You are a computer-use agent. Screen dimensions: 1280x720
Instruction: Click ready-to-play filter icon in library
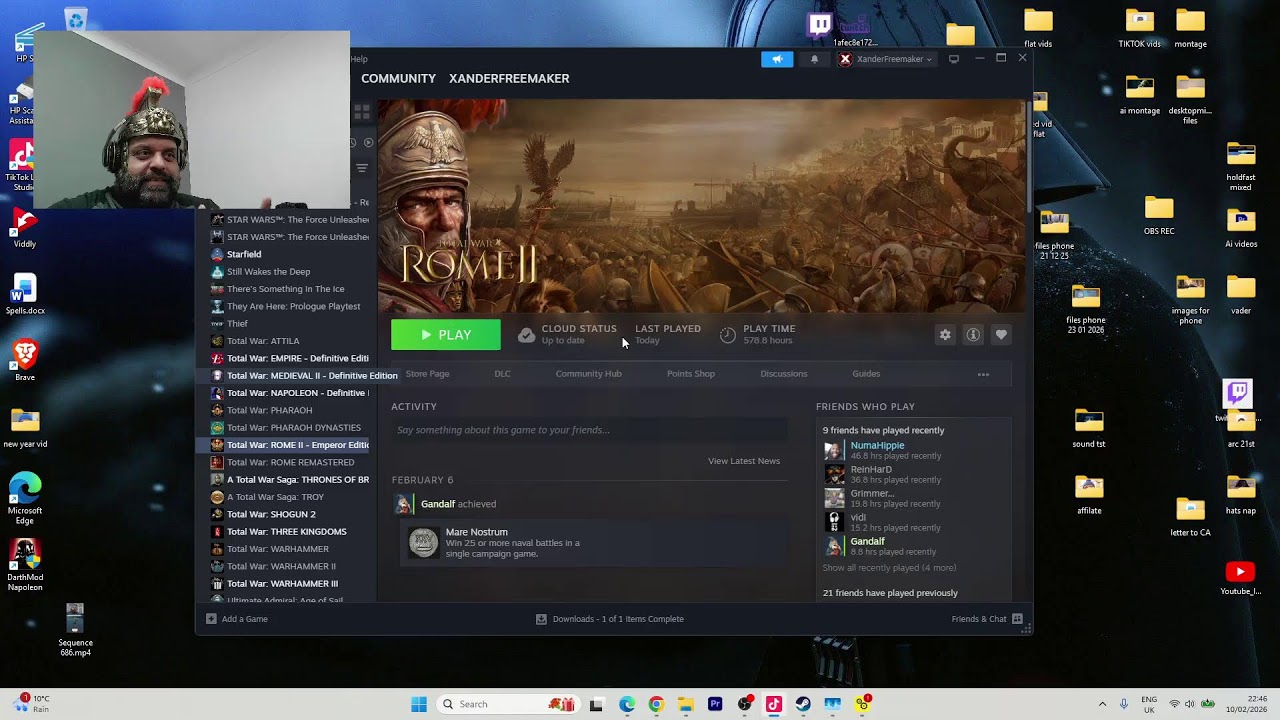click(368, 142)
